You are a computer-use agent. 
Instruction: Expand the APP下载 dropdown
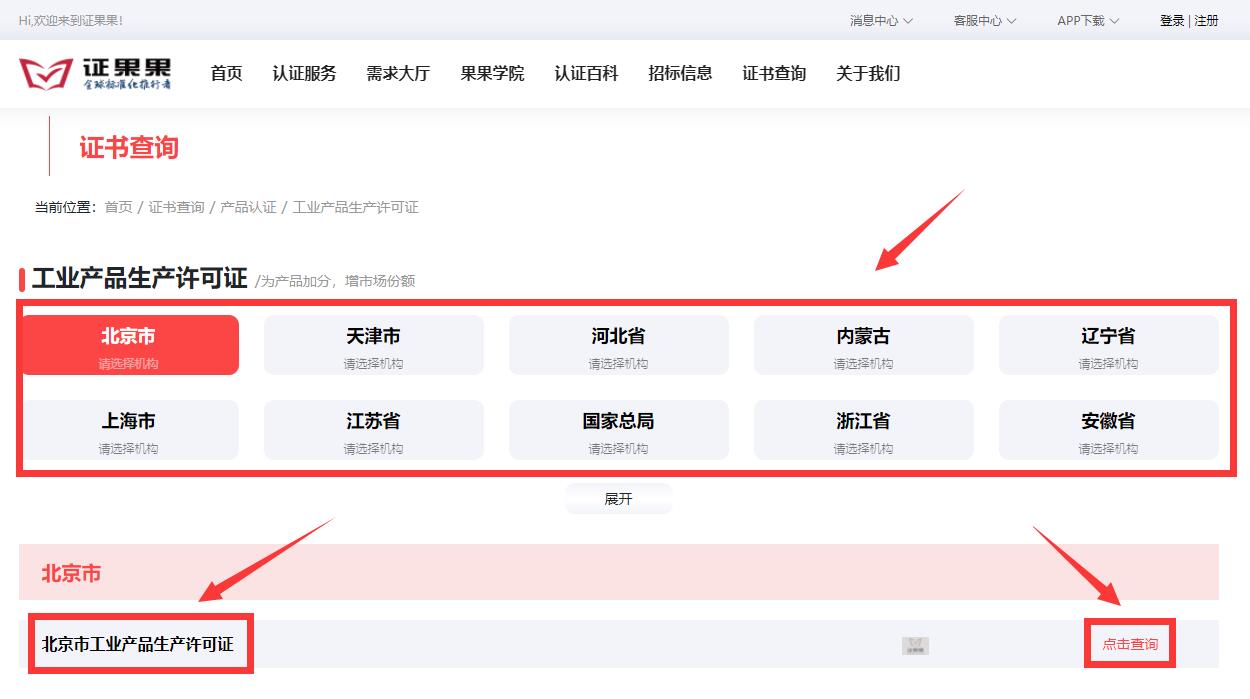[x=1084, y=19]
